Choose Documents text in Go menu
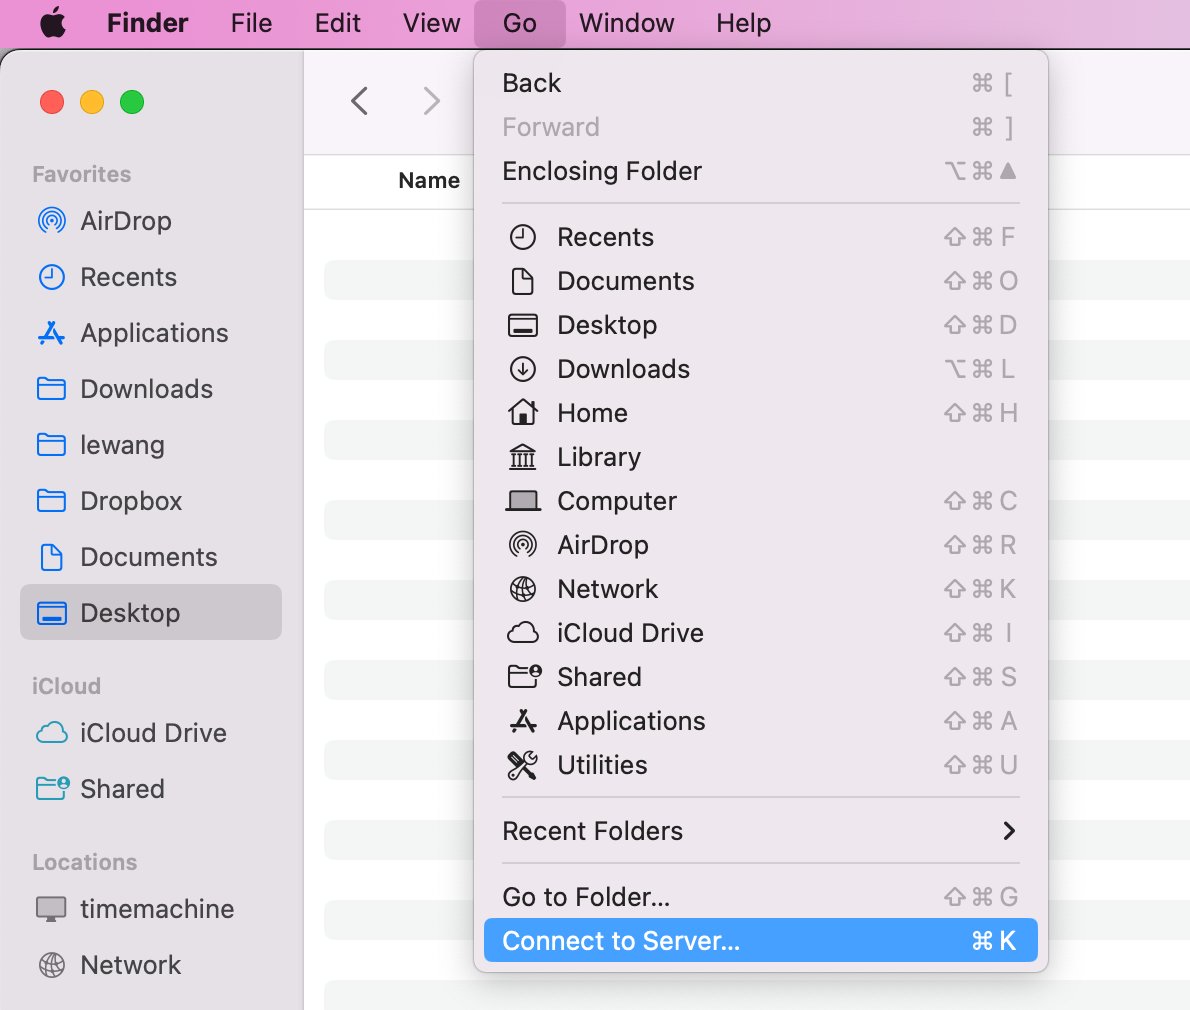Viewport: 1190px width, 1010px height. click(x=626, y=282)
